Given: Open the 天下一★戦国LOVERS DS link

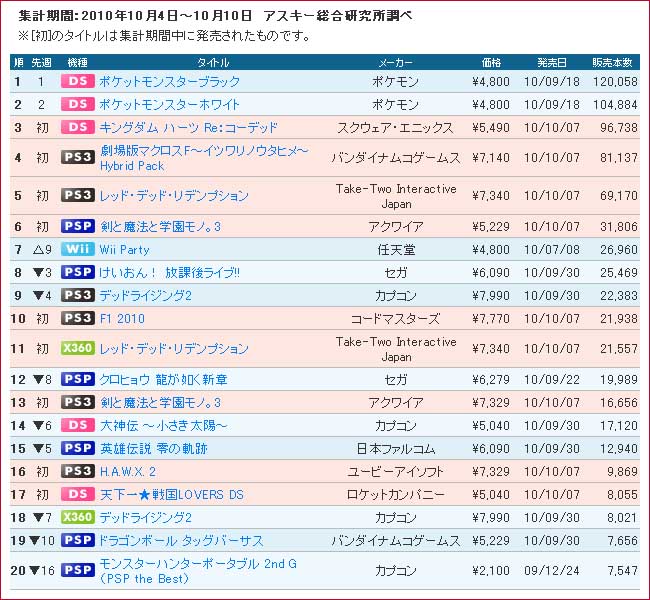Looking at the screenshot, I should coord(172,494).
